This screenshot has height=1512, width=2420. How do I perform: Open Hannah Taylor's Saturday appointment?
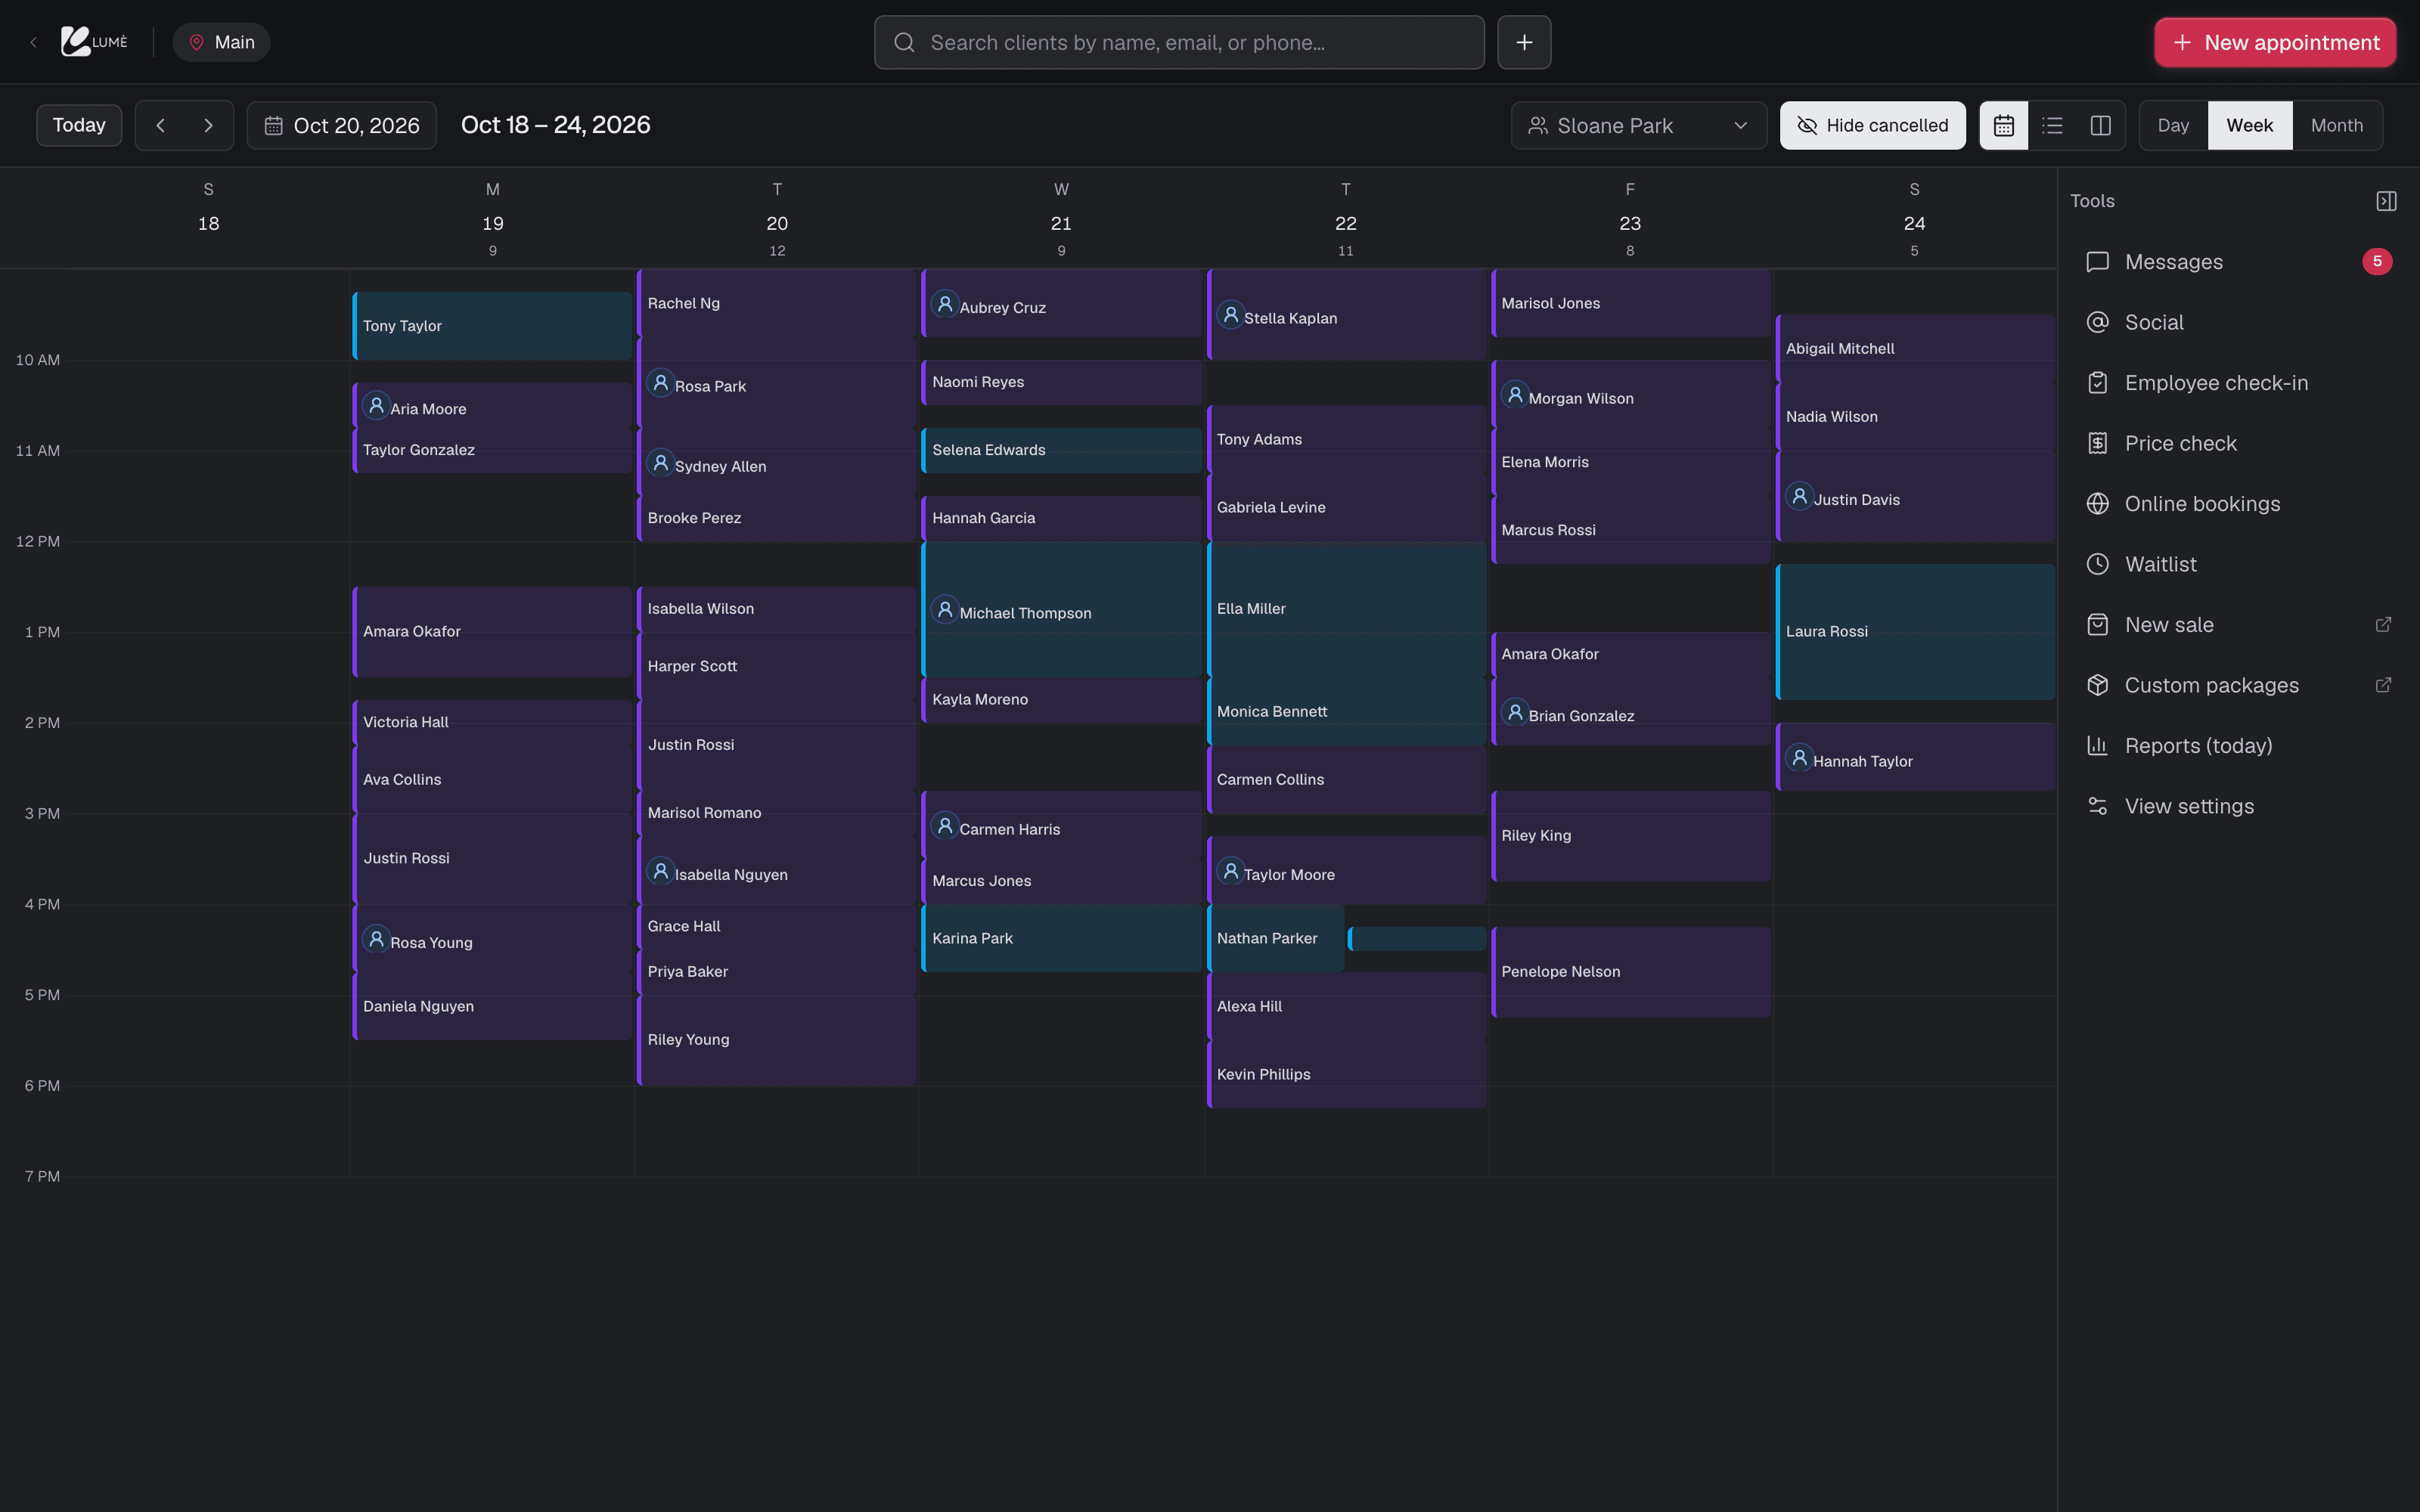click(x=1915, y=757)
